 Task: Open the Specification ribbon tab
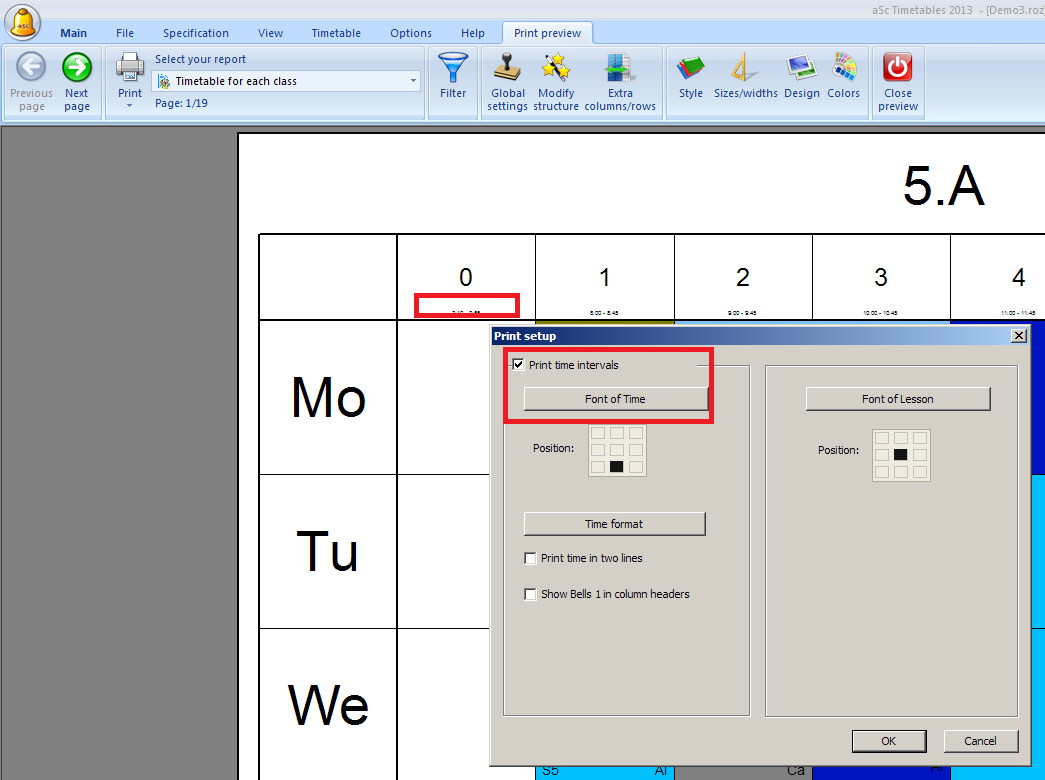click(x=196, y=33)
